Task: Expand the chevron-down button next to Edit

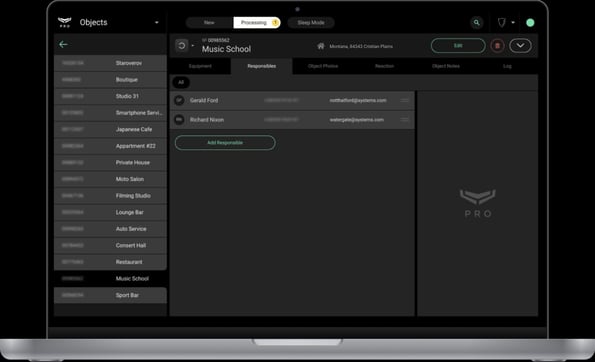Action: click(x=520, y=46)
